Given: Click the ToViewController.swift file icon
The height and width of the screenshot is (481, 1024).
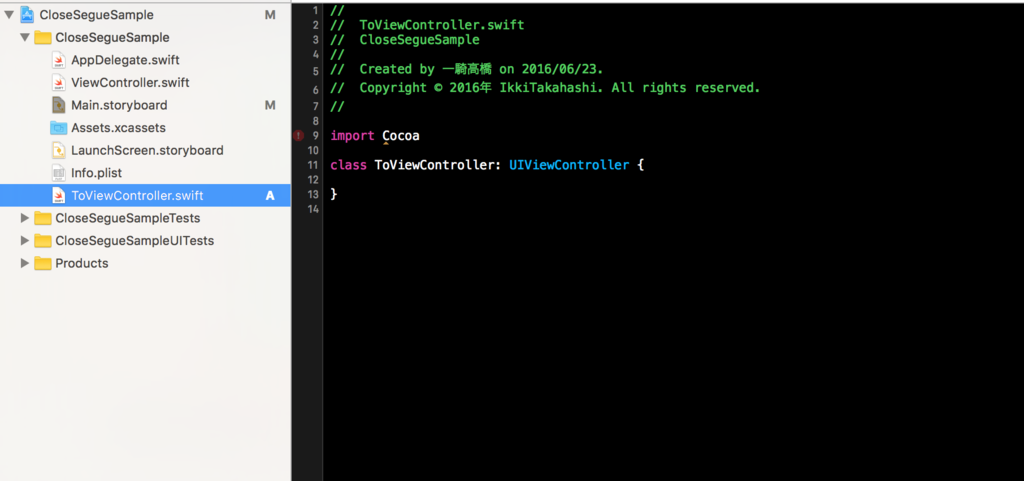Looking at the screenshot, I should click(x=59, y=195).
